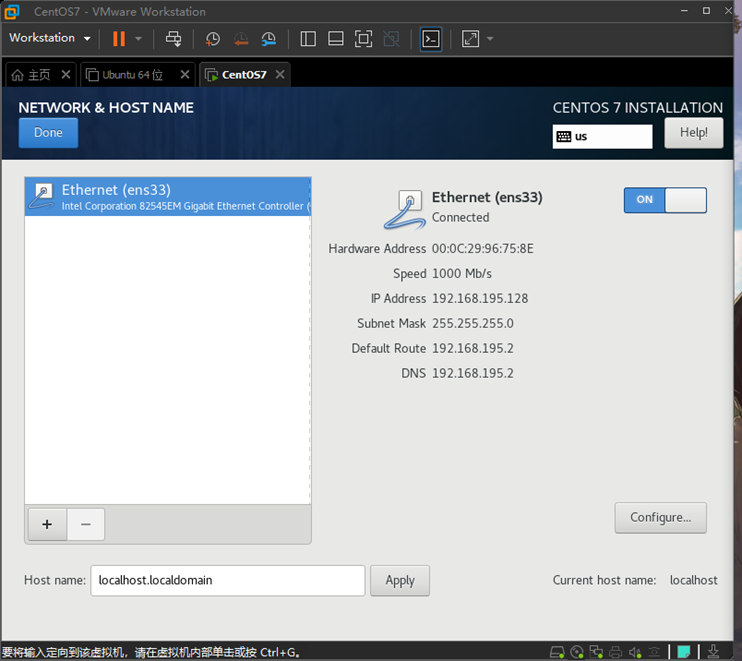Click the NETWORK & HOST NAME heading
742x661 pixels.
(106, 108)
